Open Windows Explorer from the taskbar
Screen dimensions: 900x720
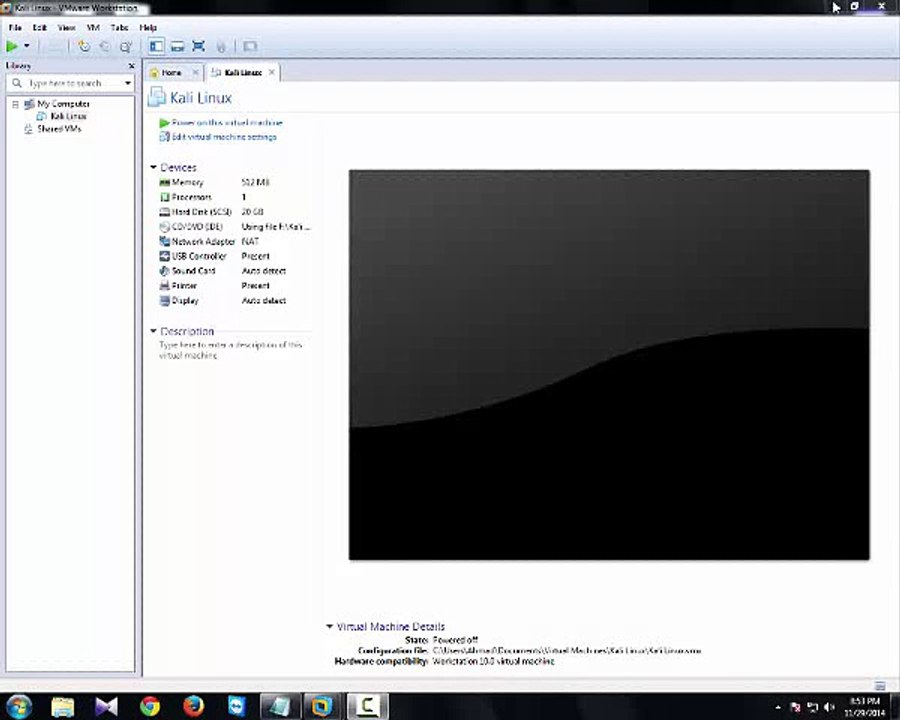pyautogui.click(x=62, y=706)
